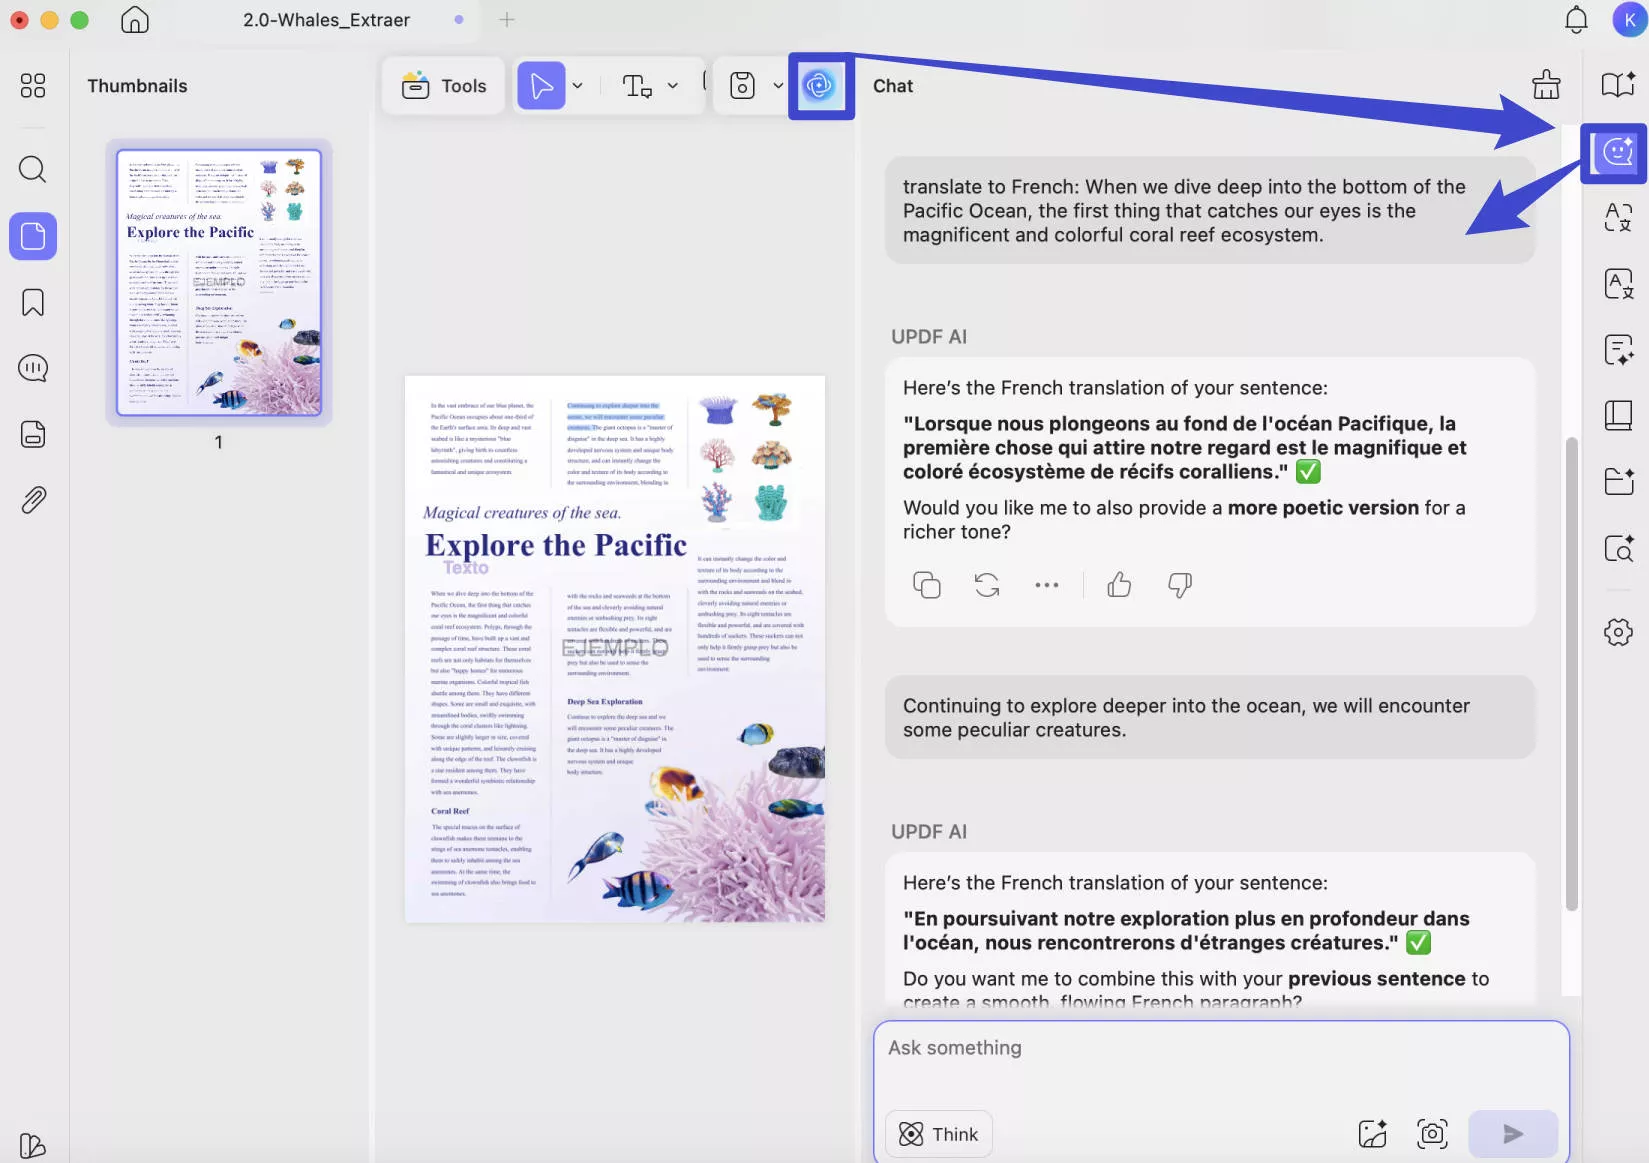
Task: Open the UPDF AI toolbar icon
Action: coord(820,86)
